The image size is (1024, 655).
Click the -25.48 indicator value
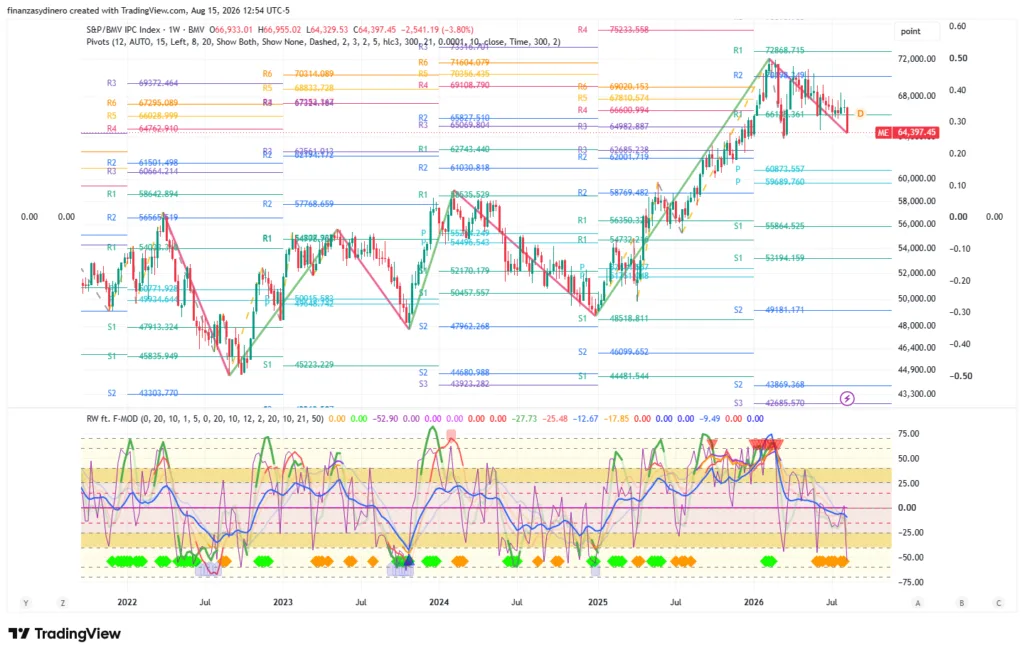tap(556, 419)
